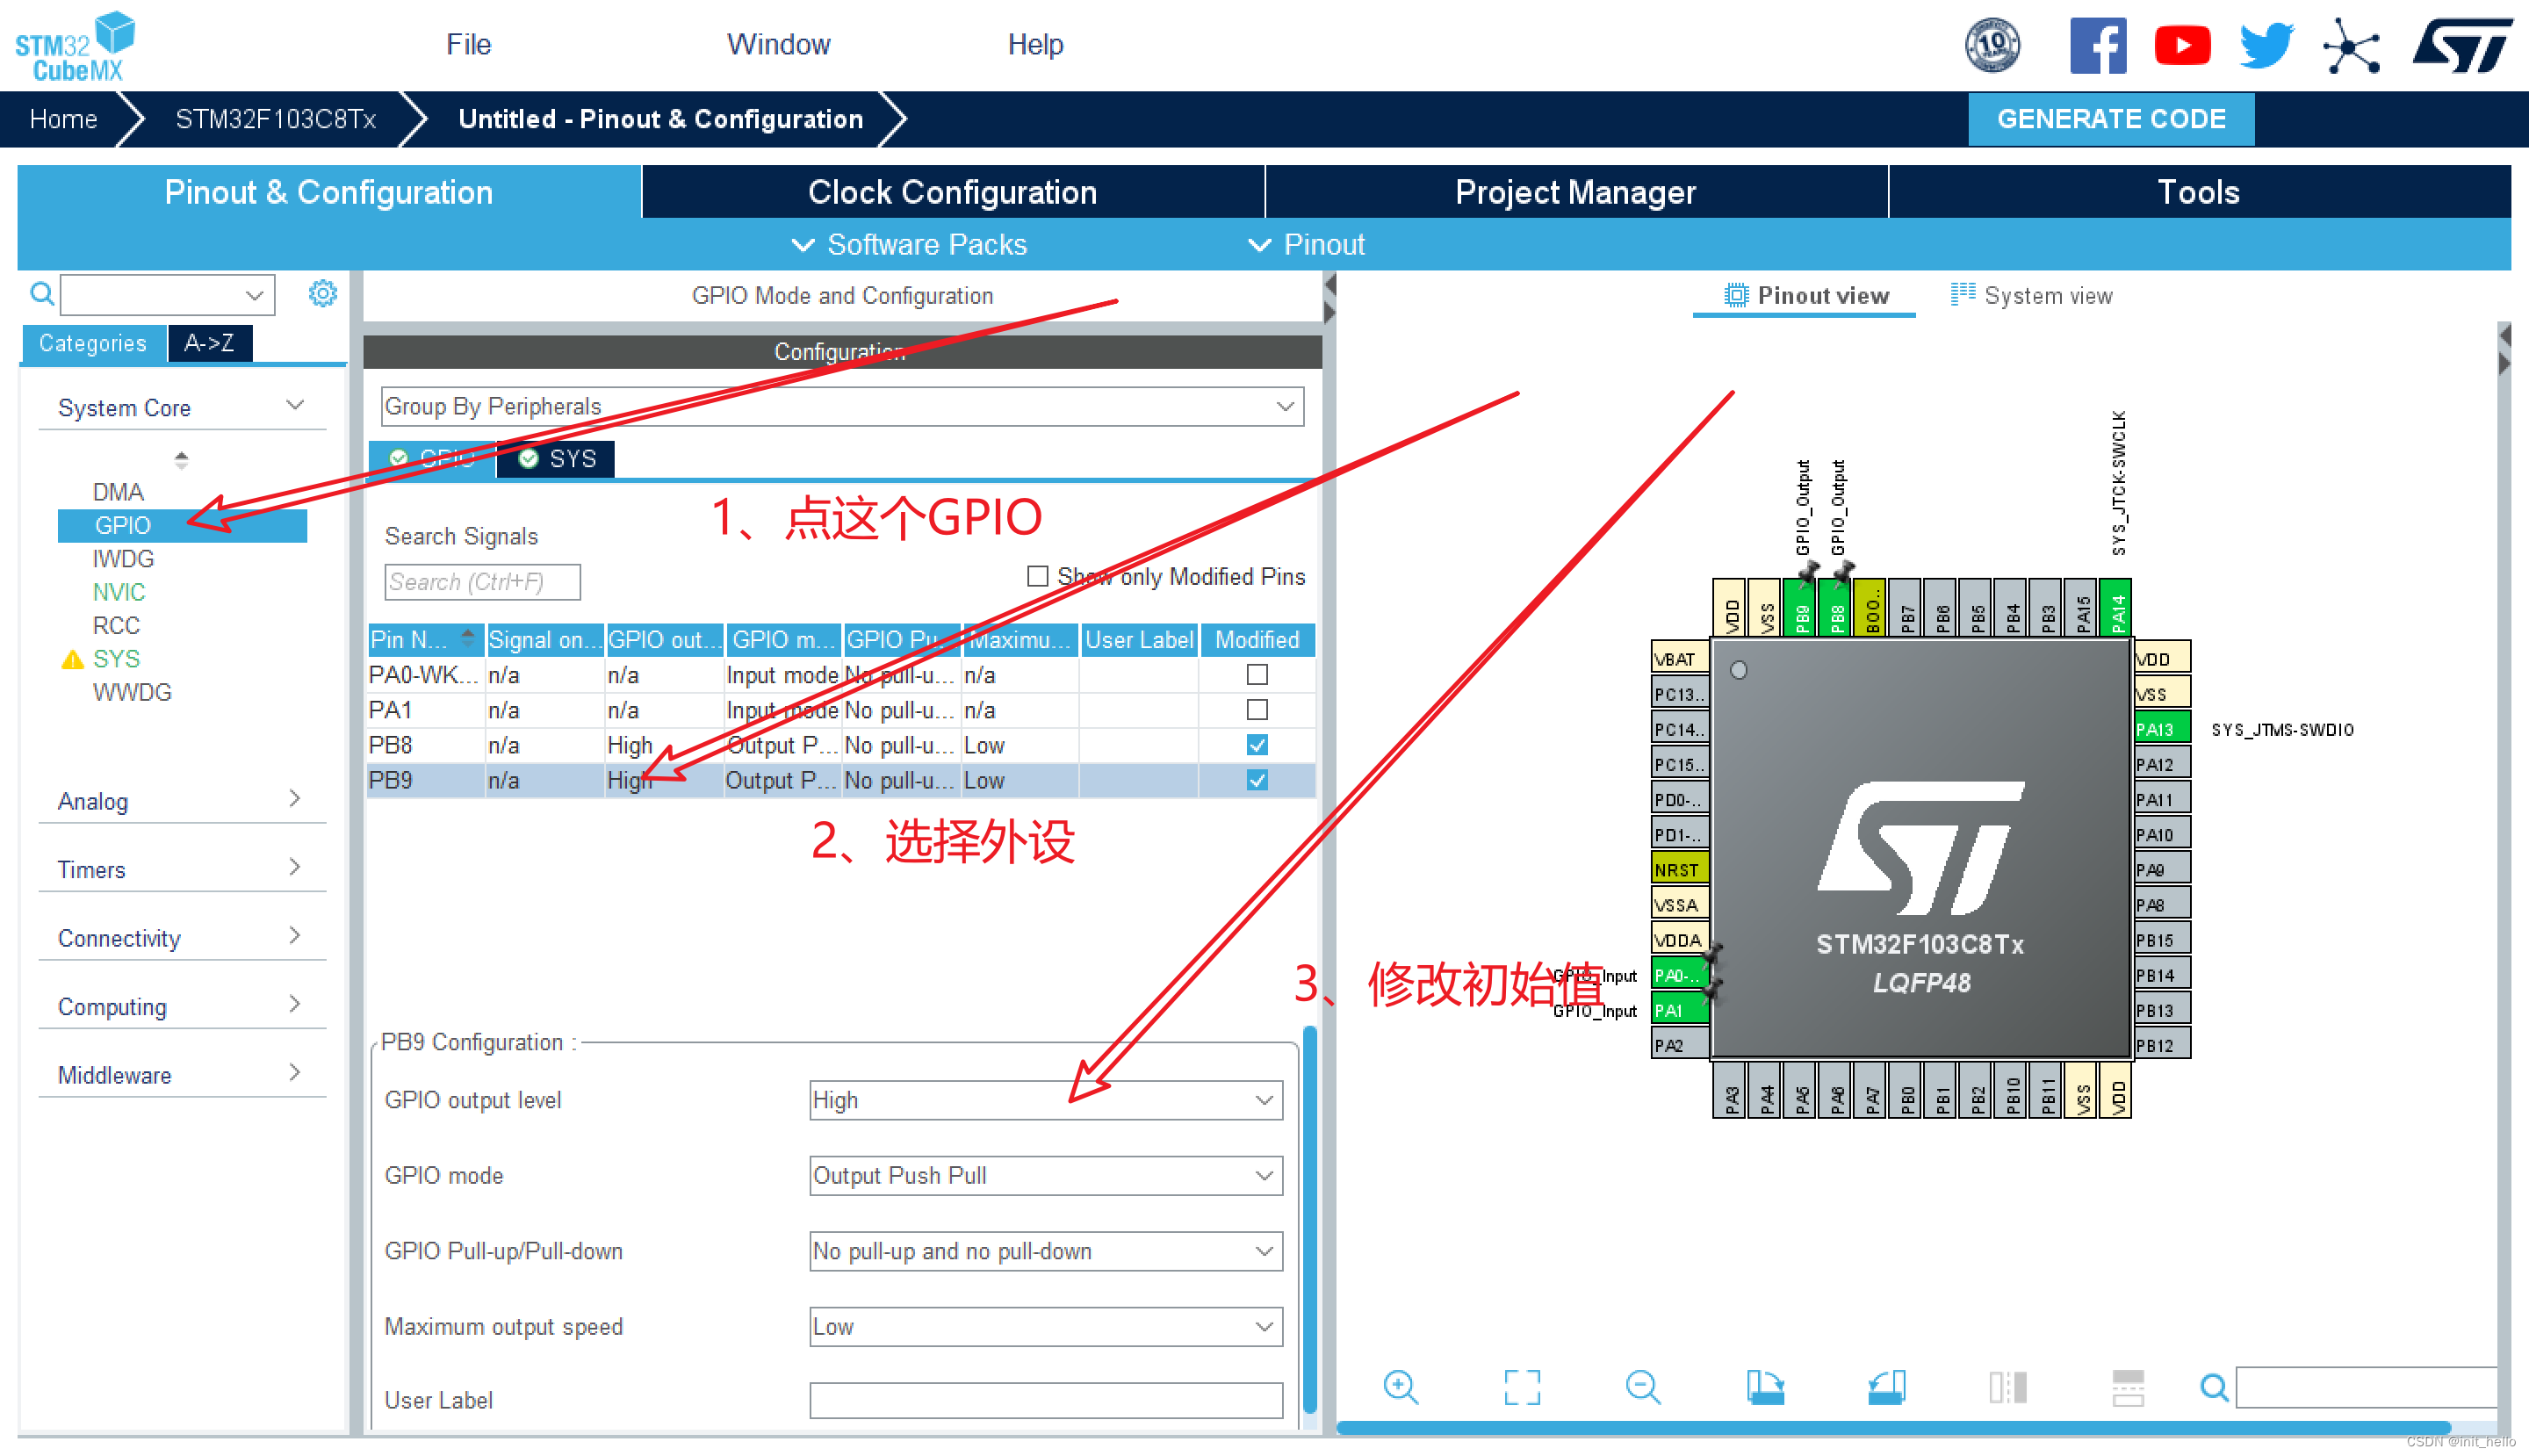
Task: Click the rotate clockwise icon
Action: [1765, 1387]
